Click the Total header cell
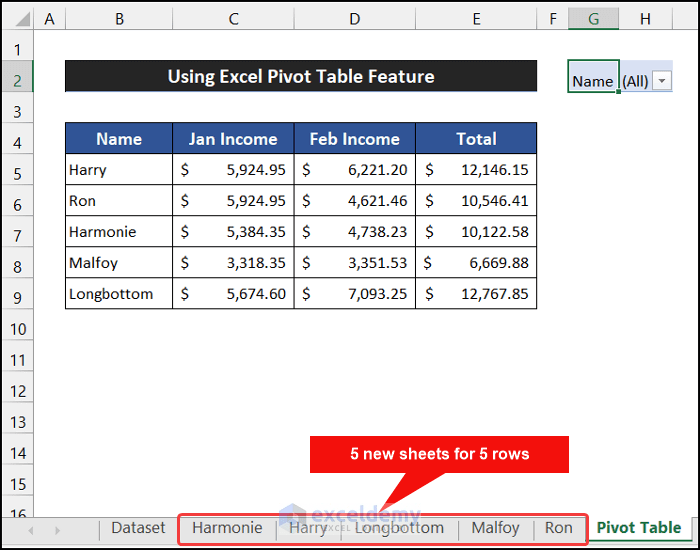 (x=476, y=139)
